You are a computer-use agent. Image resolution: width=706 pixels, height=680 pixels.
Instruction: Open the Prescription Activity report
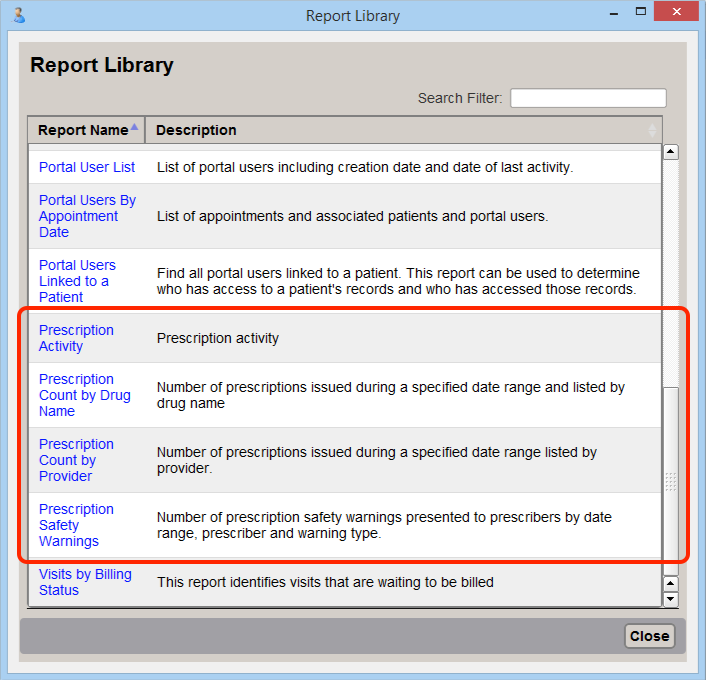coord(76,338)
